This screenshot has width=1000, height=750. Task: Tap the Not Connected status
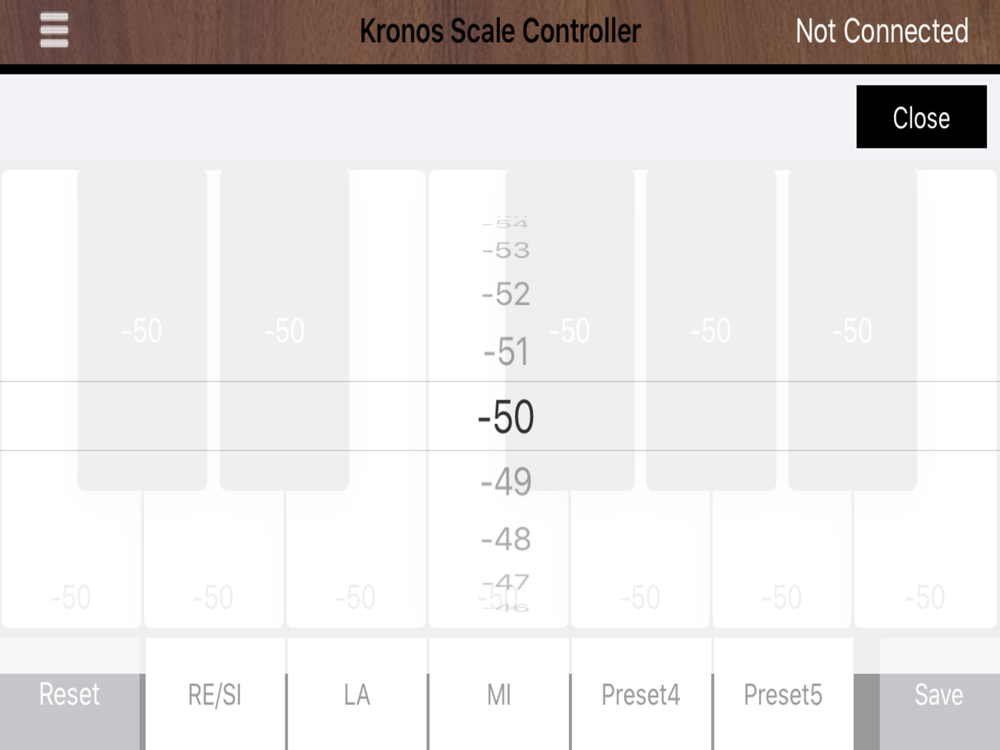click(x=882, y=31)
